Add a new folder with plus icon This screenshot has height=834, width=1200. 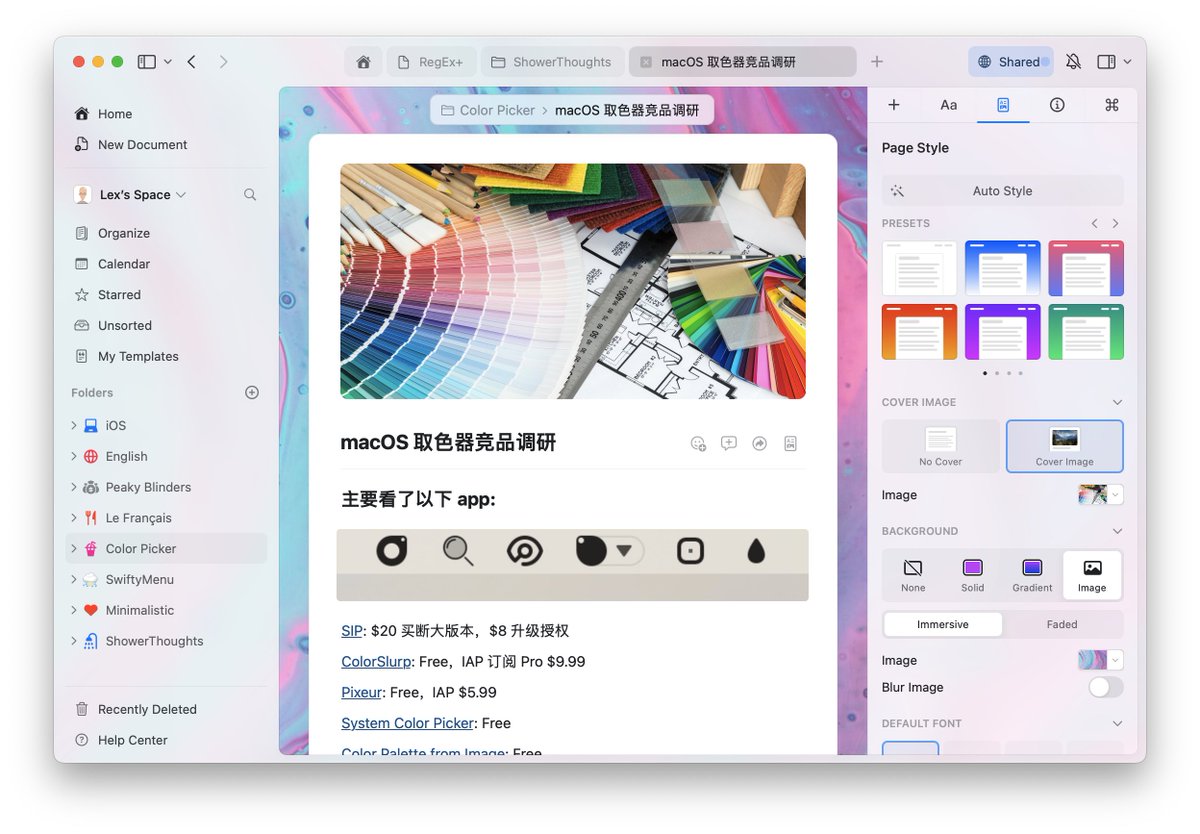click(x=252, y=393)
